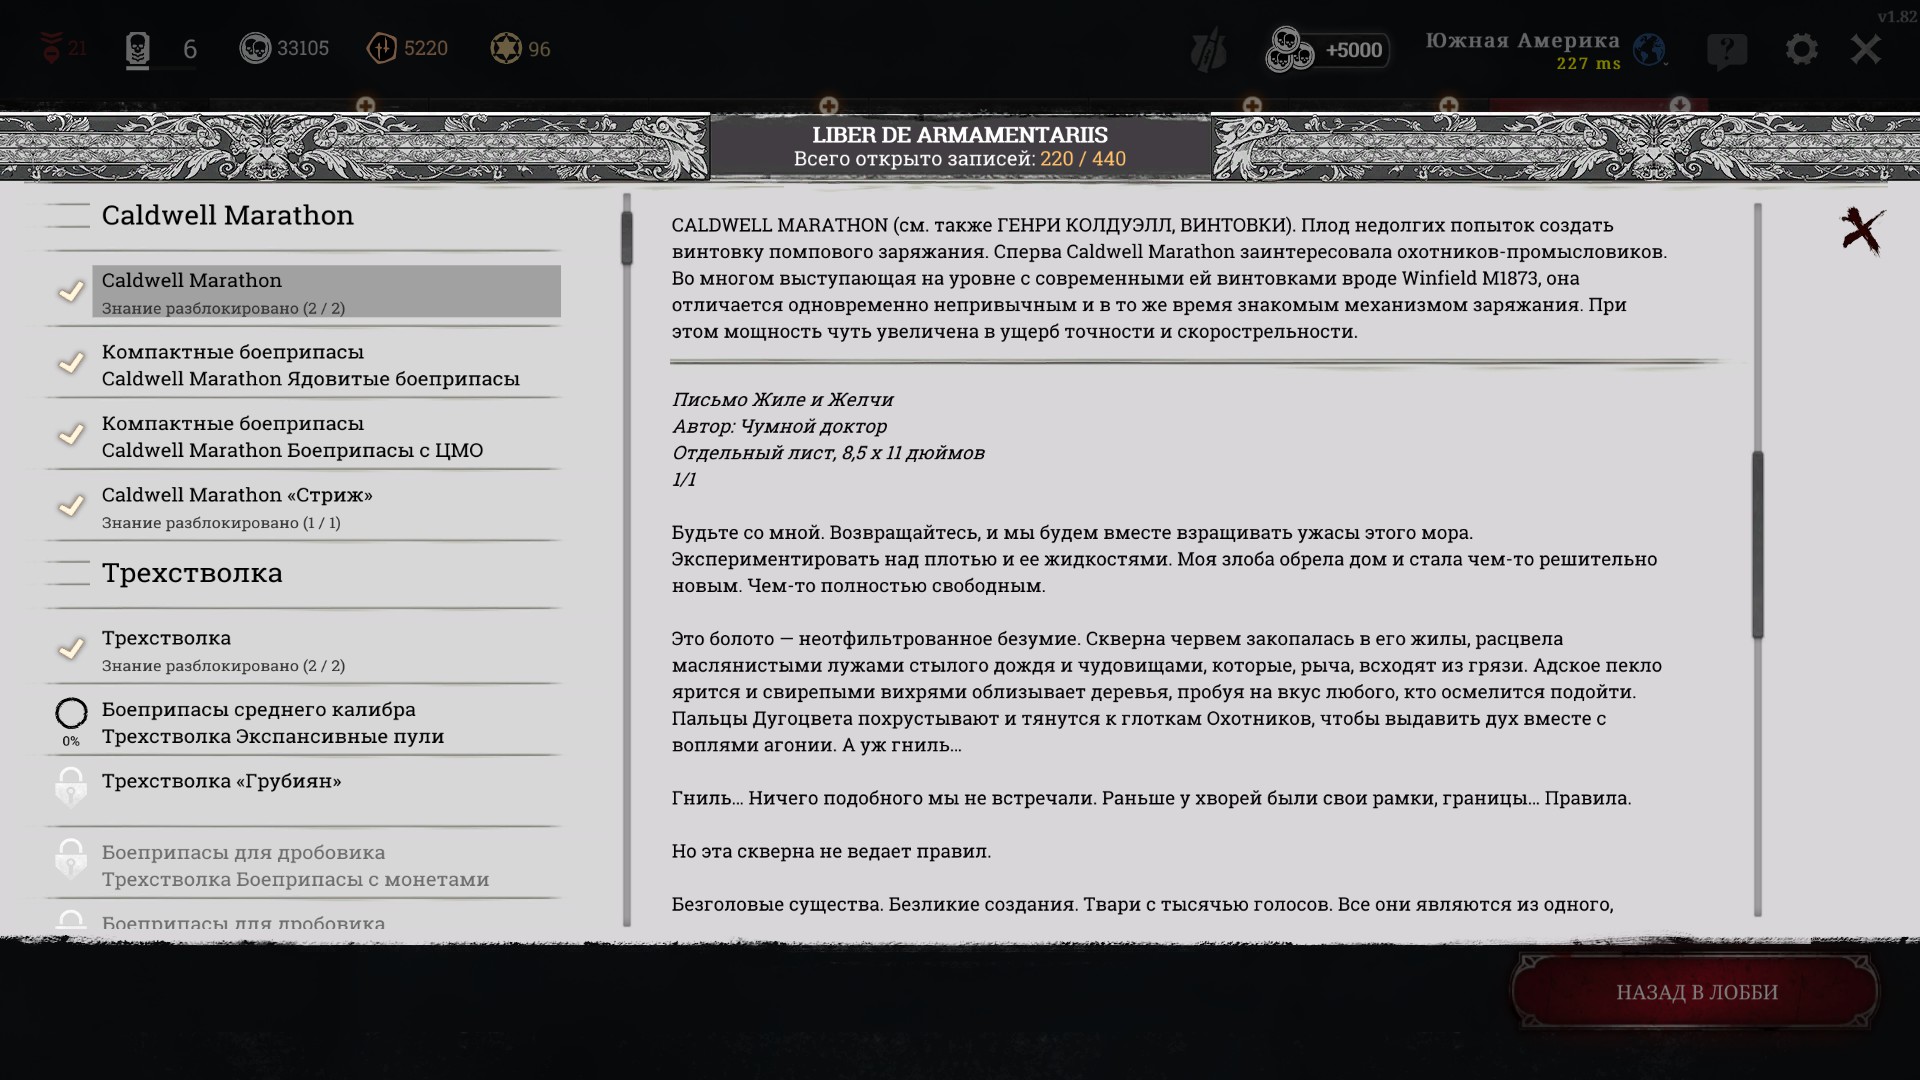This screenshot has width=1920, height=1080.
Task: Click the Hunt Dollars skull coin icon
Action: 255,48
